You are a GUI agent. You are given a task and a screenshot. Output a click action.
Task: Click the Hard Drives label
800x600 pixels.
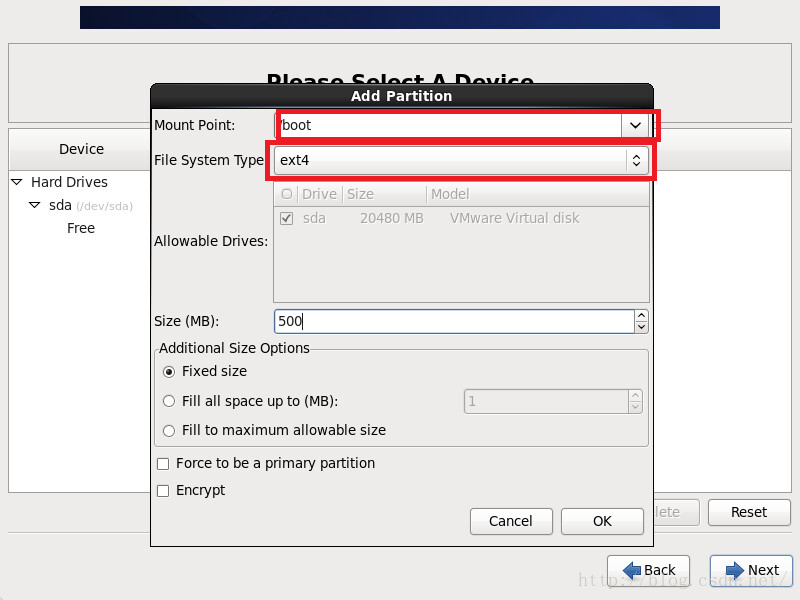[x=69, y=182]
